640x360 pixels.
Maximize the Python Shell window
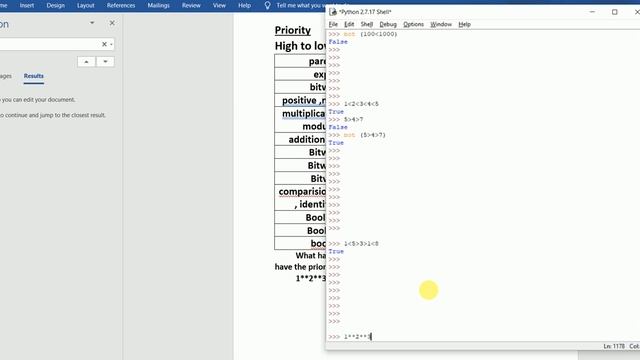pyautogui.click(x=614, y=12)
